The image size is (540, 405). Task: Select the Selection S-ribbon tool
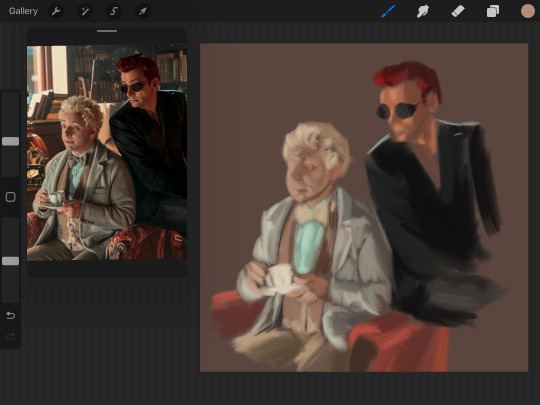pos(114,11)
